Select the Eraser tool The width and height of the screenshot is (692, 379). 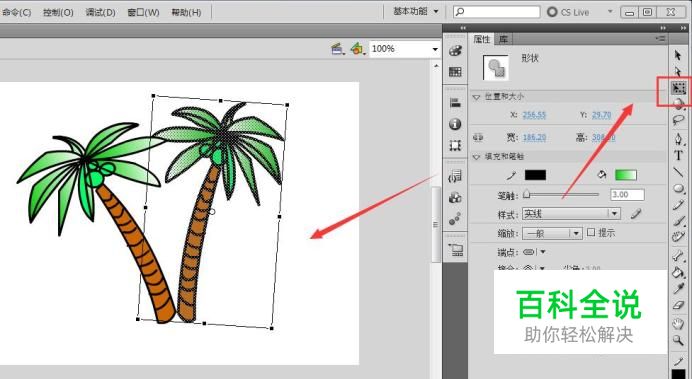point(678,305)
